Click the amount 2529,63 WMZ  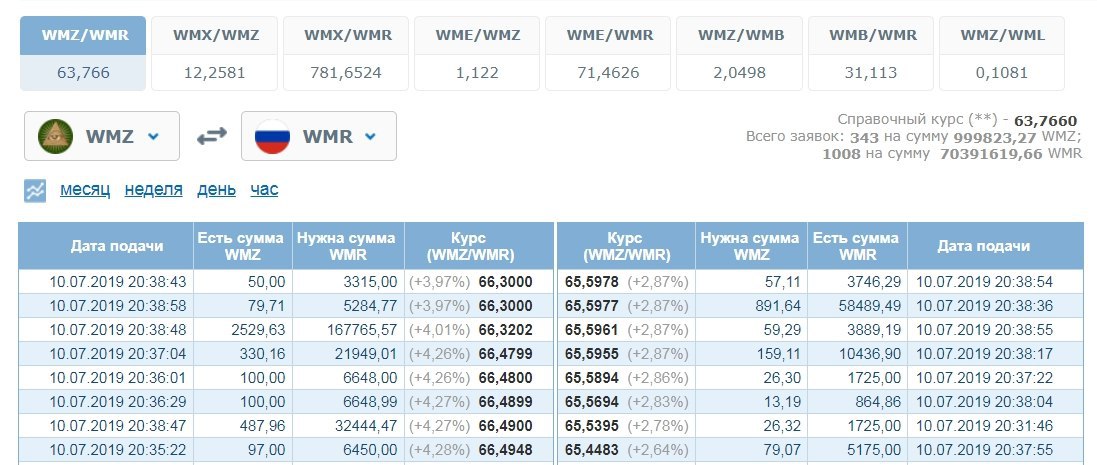click(257, 330)
